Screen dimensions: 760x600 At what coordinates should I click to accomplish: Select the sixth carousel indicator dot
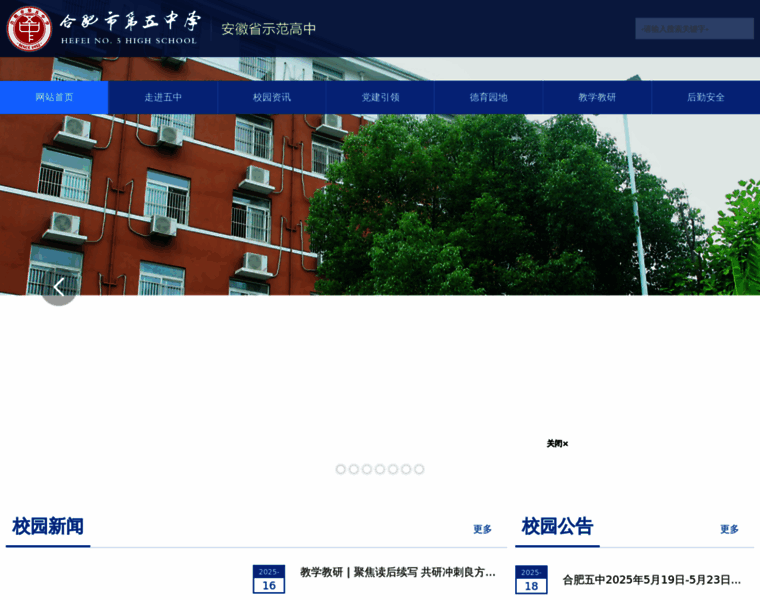pyautogui.click(x=406, y=469)
